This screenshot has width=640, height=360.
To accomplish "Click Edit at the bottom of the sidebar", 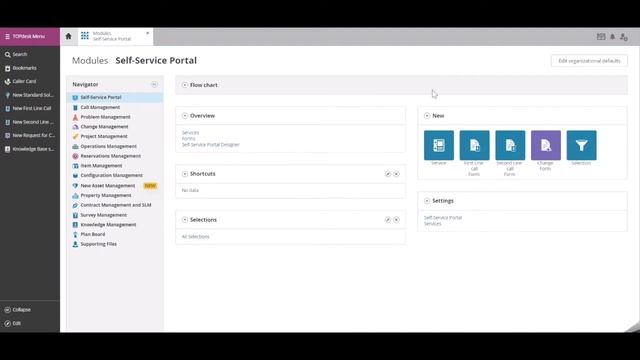I will click(13, 323).
